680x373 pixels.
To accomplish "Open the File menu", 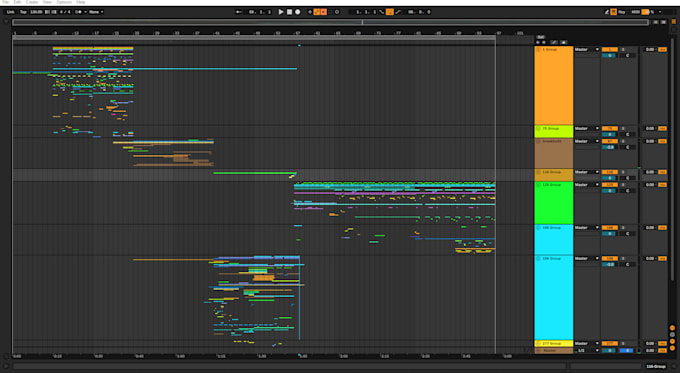I will pos(6,2).
